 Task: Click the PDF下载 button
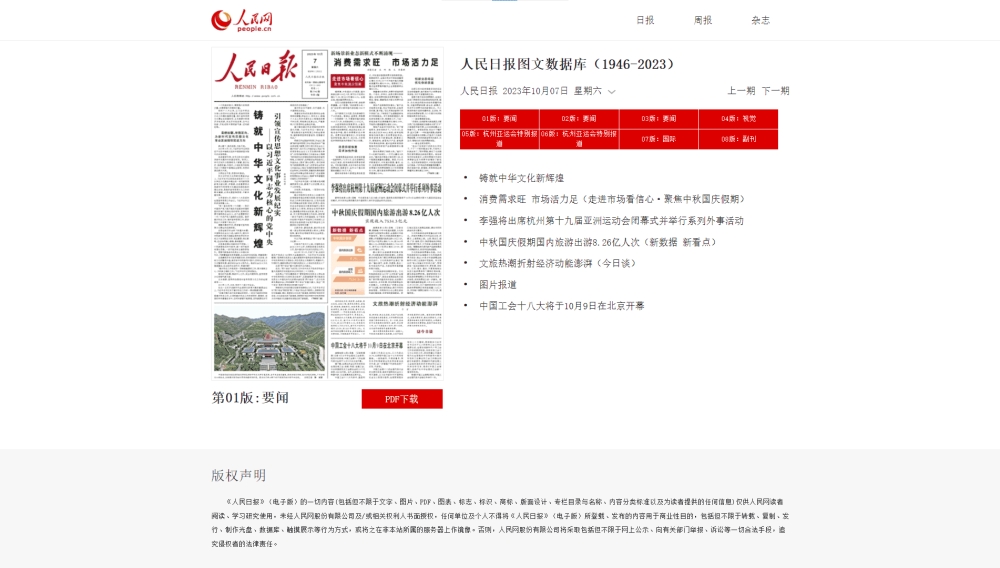(x=402, y=399)
